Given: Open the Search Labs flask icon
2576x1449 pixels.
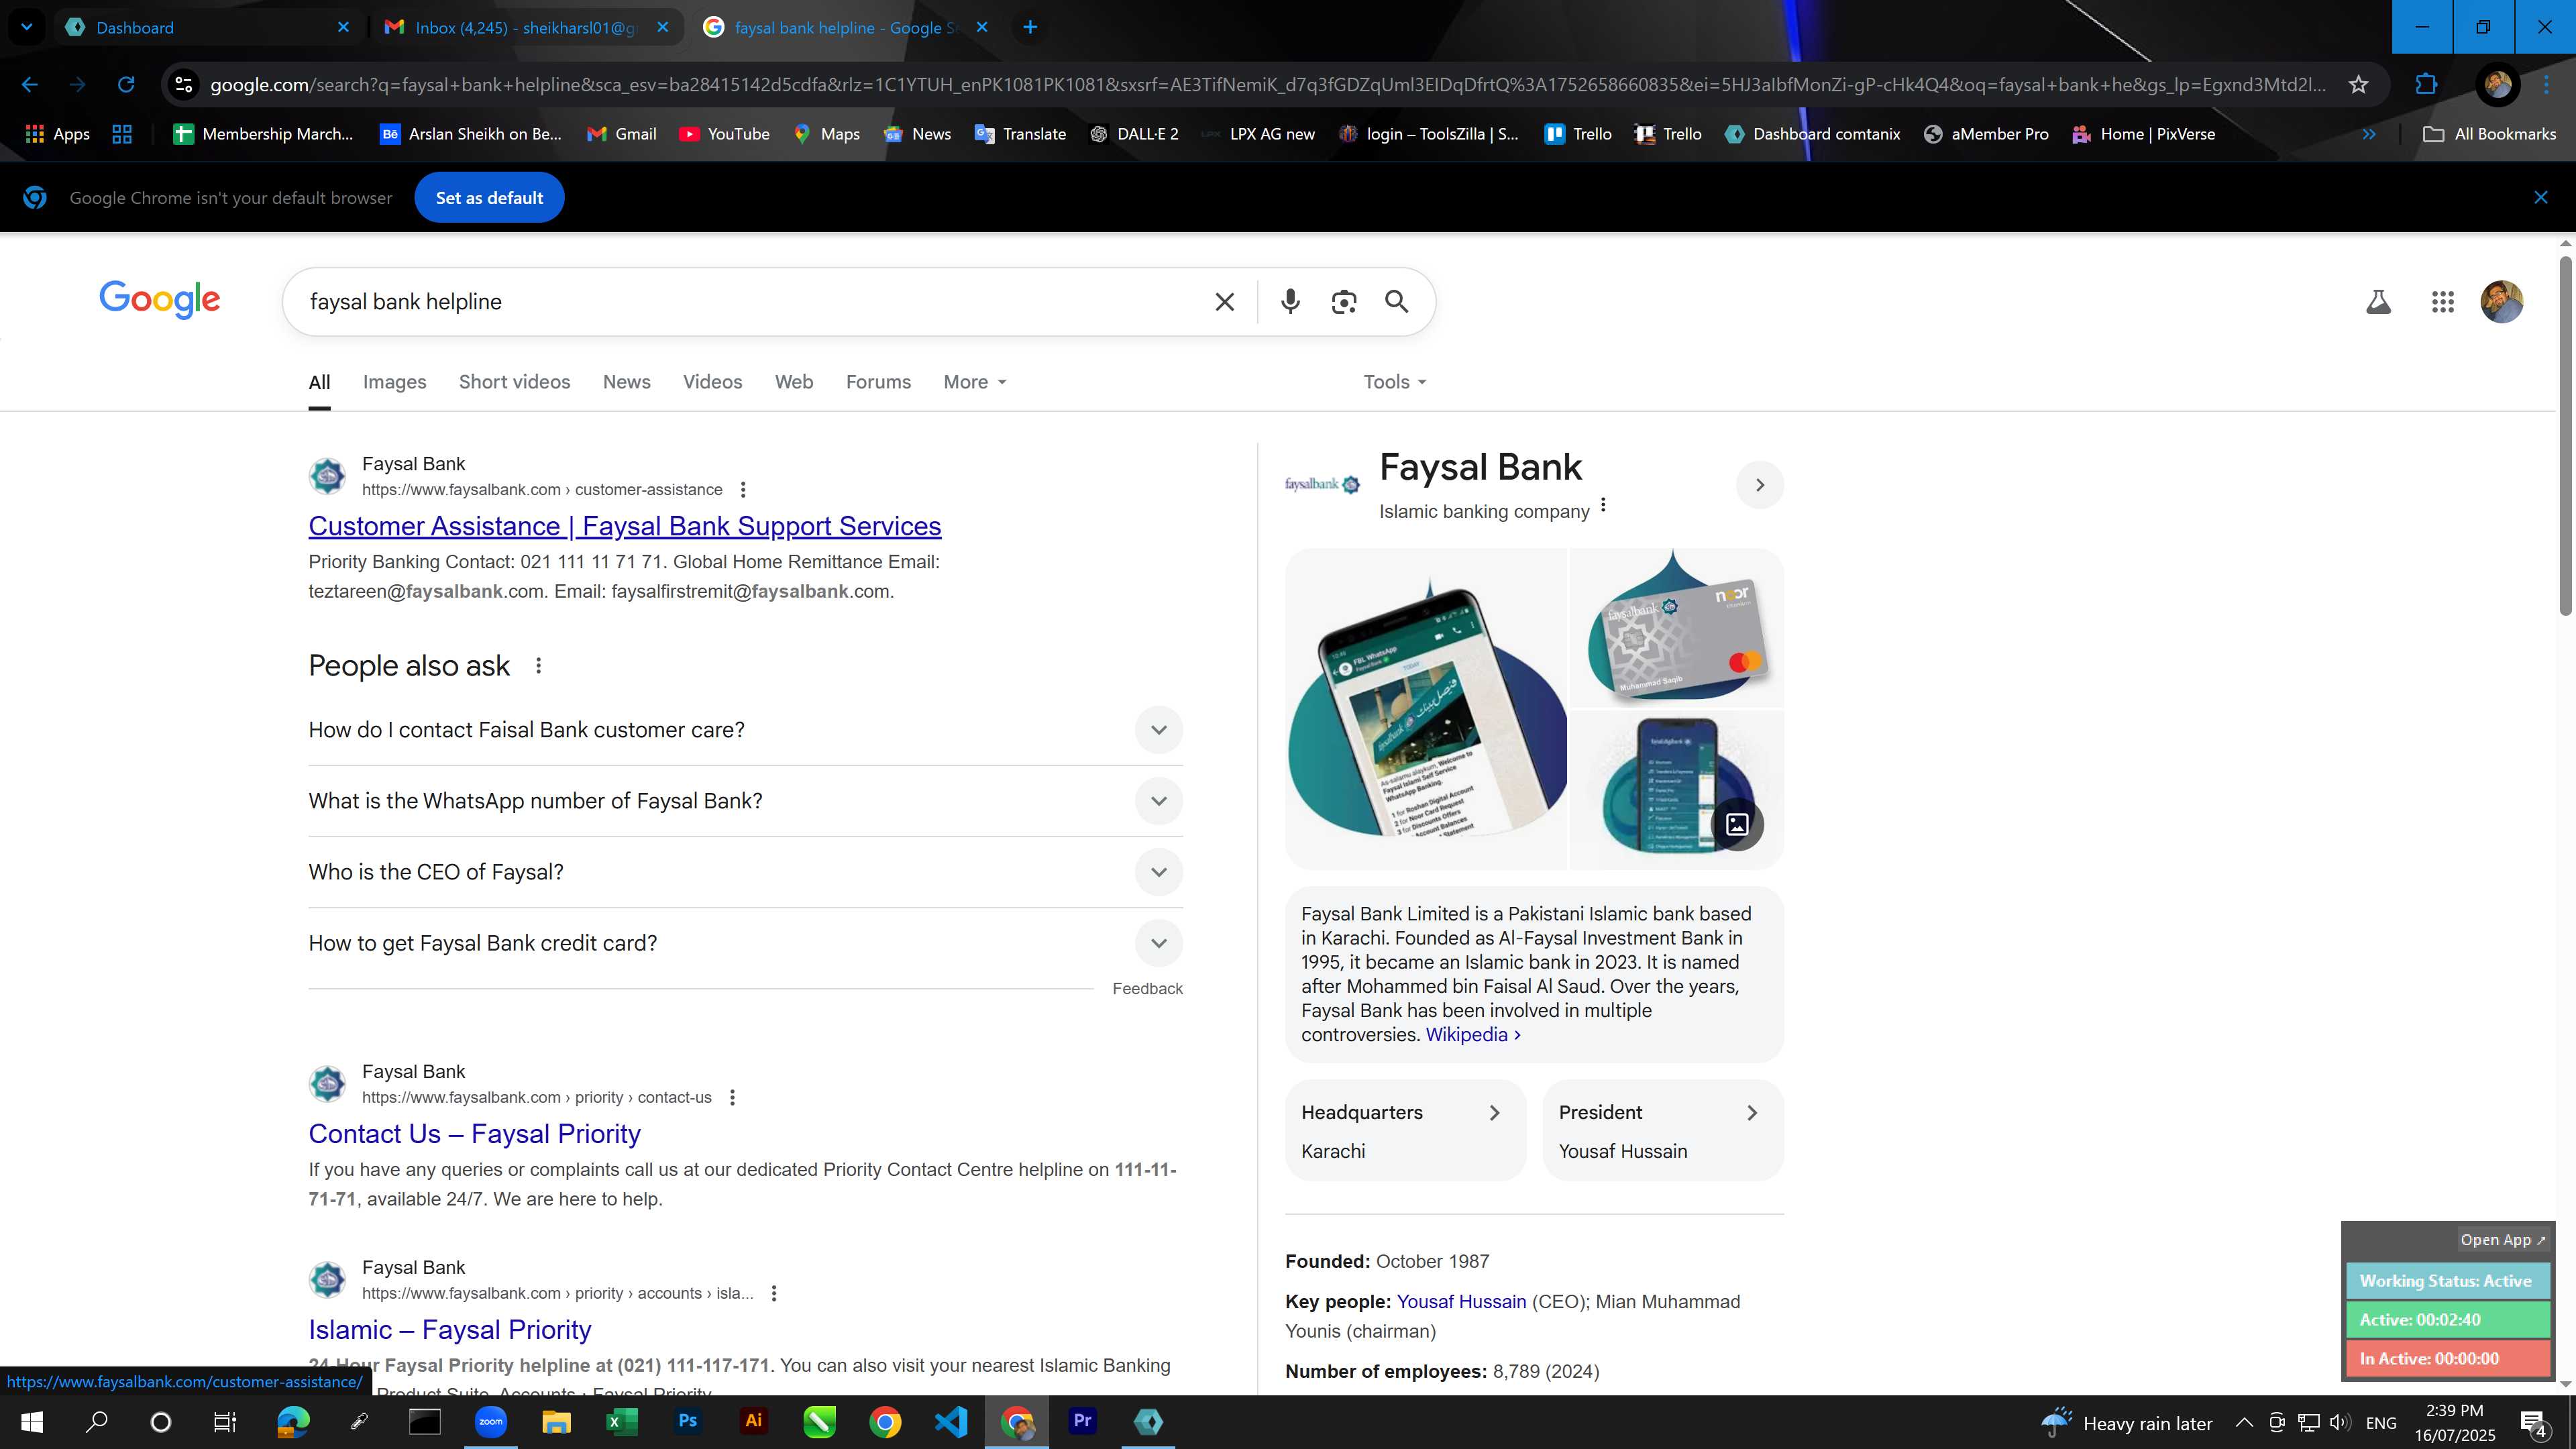Looking at the screenshot, I should [2378, 302].
